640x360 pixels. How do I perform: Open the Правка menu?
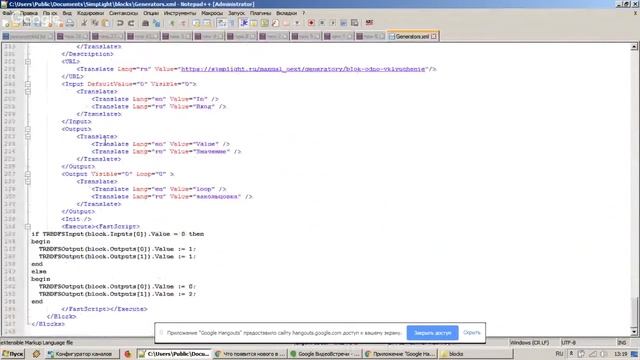point(29,13)
